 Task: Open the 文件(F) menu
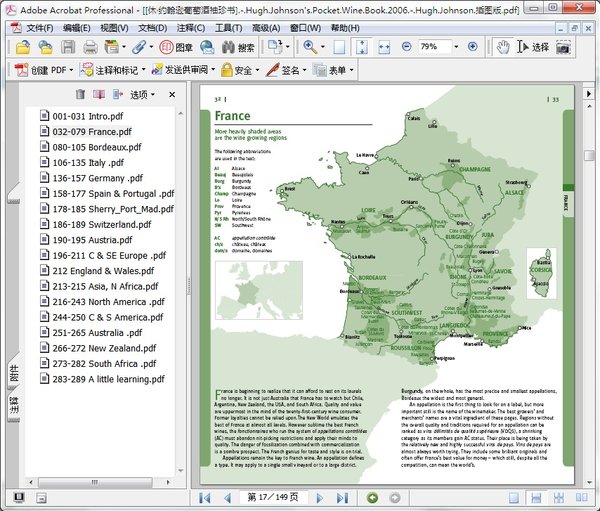click(33, 27)
